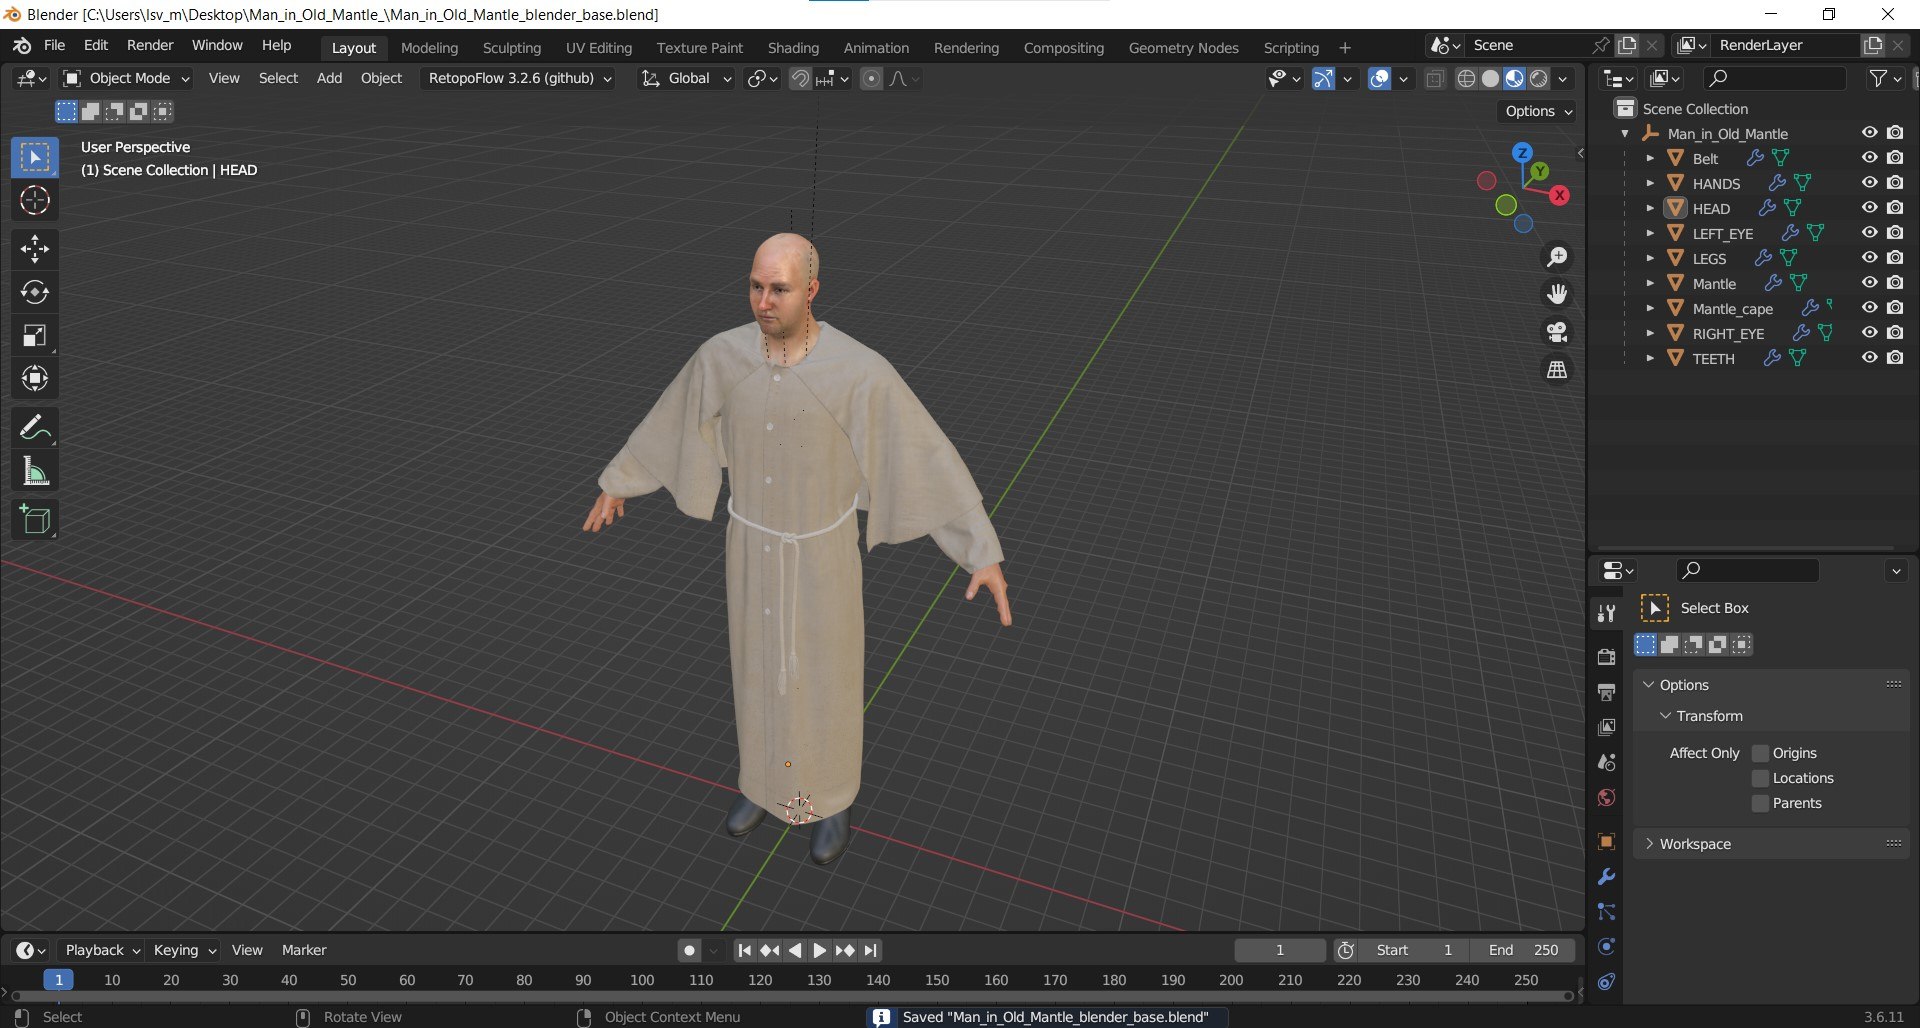This screenshot has width=1920, height=1028.
Task: Open the Scene properties tab
Action: (1606, 762)
